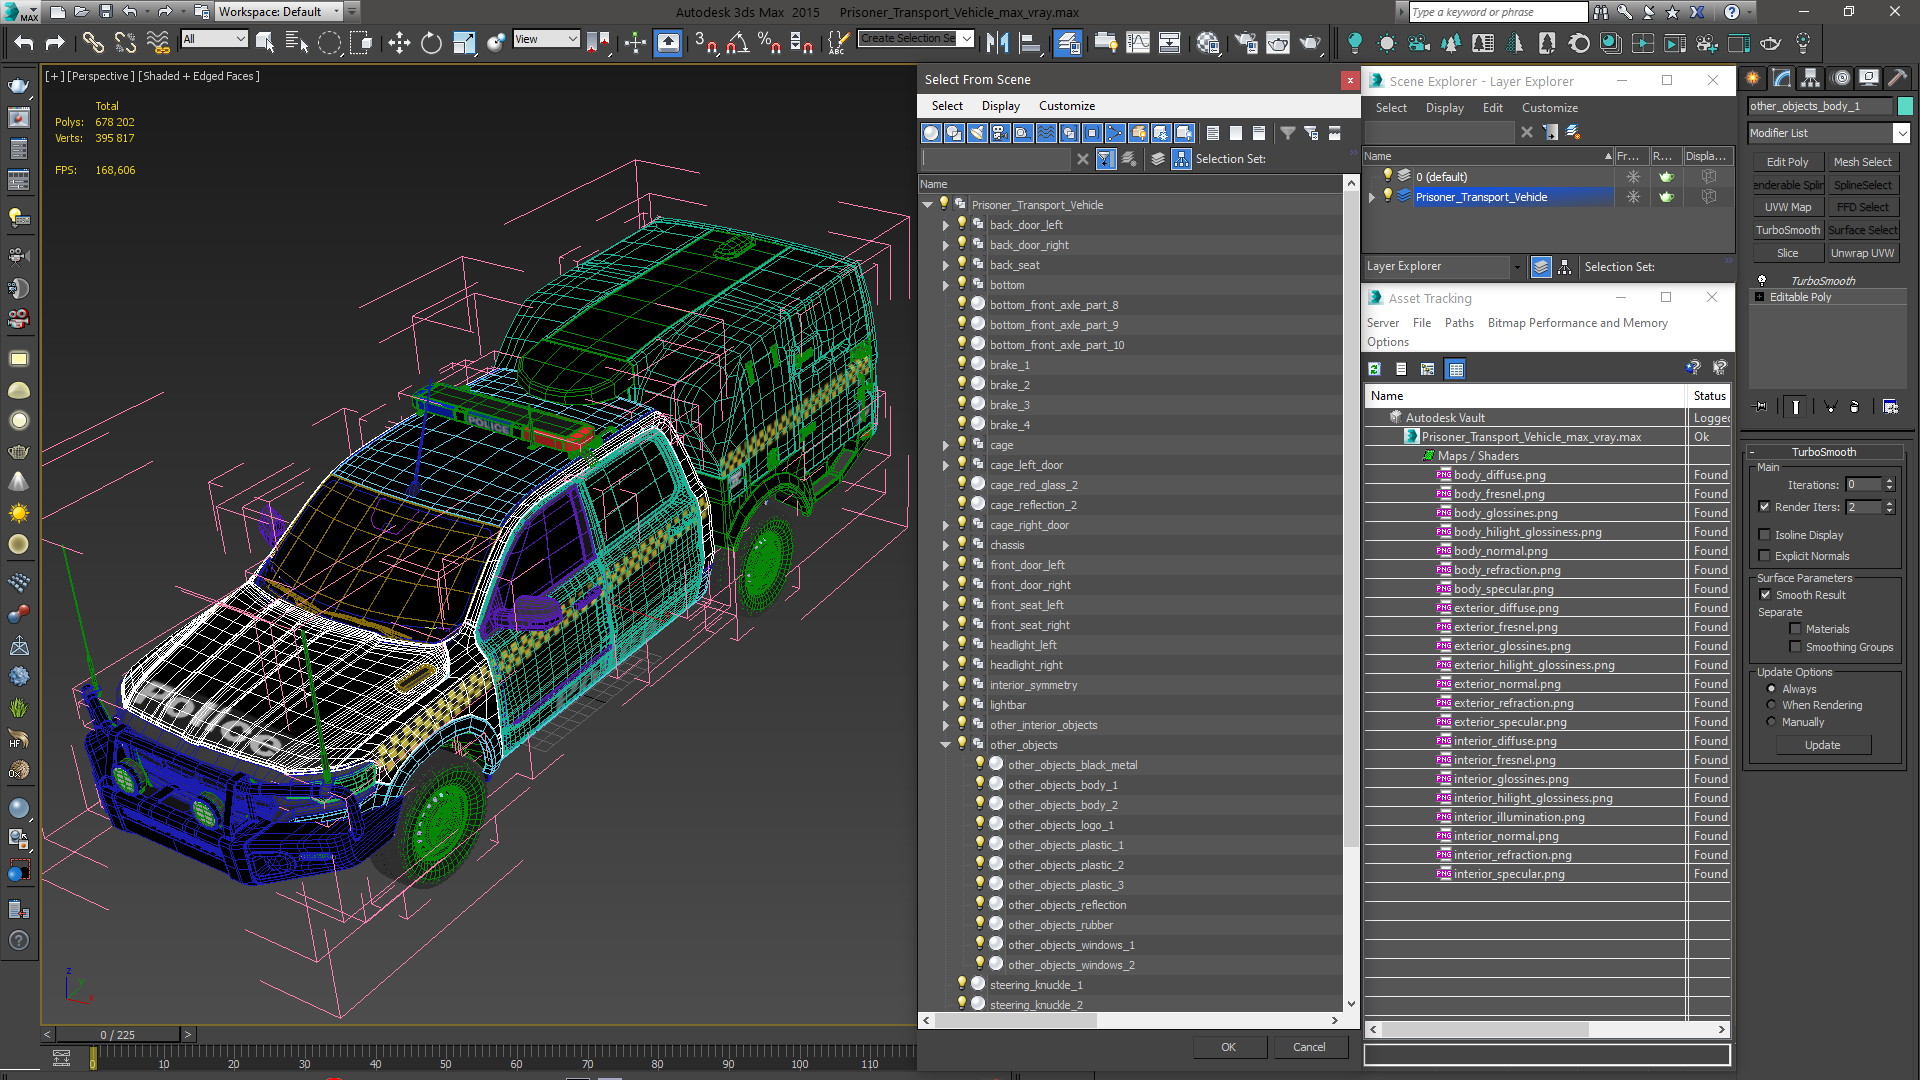Switch Asset Tracking to table view

[1456, 369]
